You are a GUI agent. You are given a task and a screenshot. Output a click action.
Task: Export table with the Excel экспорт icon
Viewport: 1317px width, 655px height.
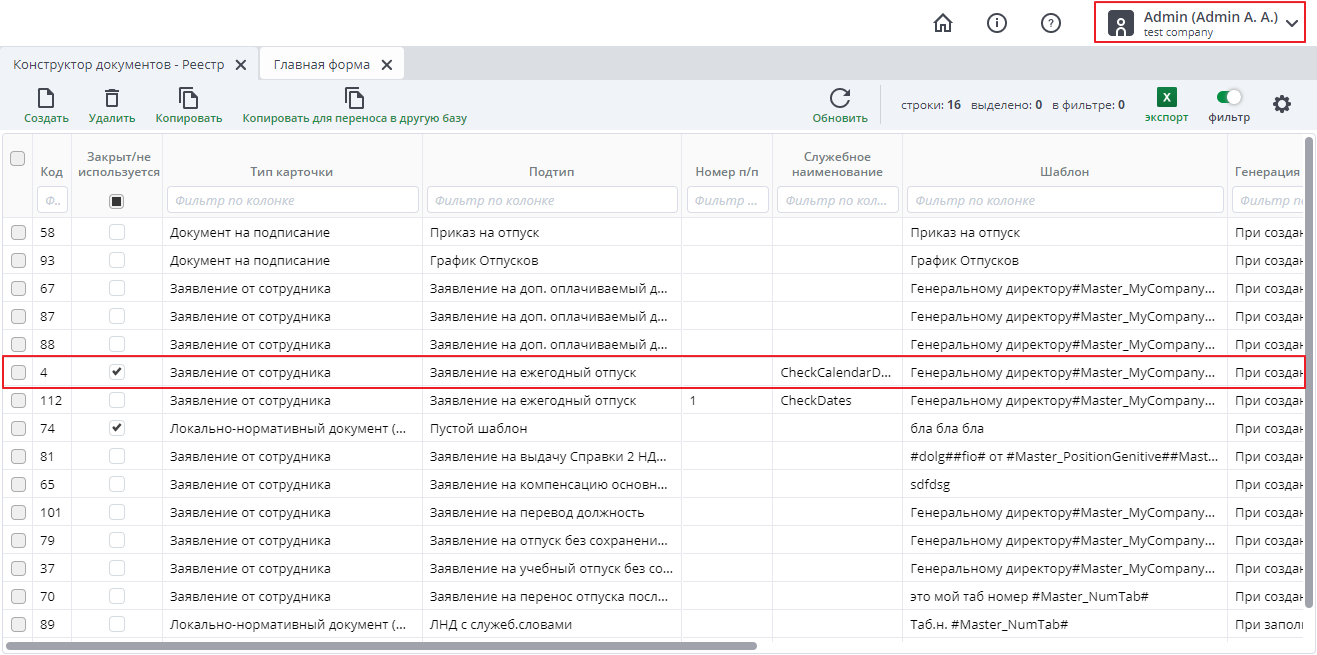[x=1166, y=98]
